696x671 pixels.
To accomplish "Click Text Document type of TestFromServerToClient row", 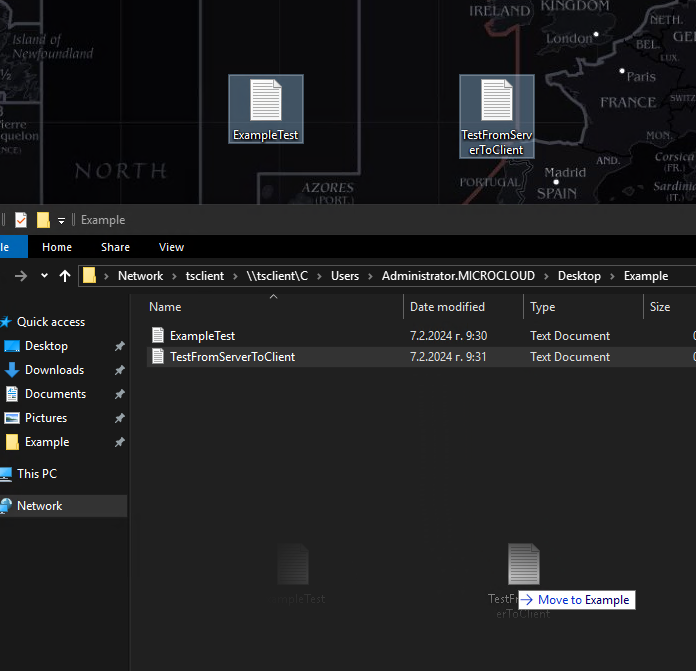I will pyautogui.click(x=570, y=357).
